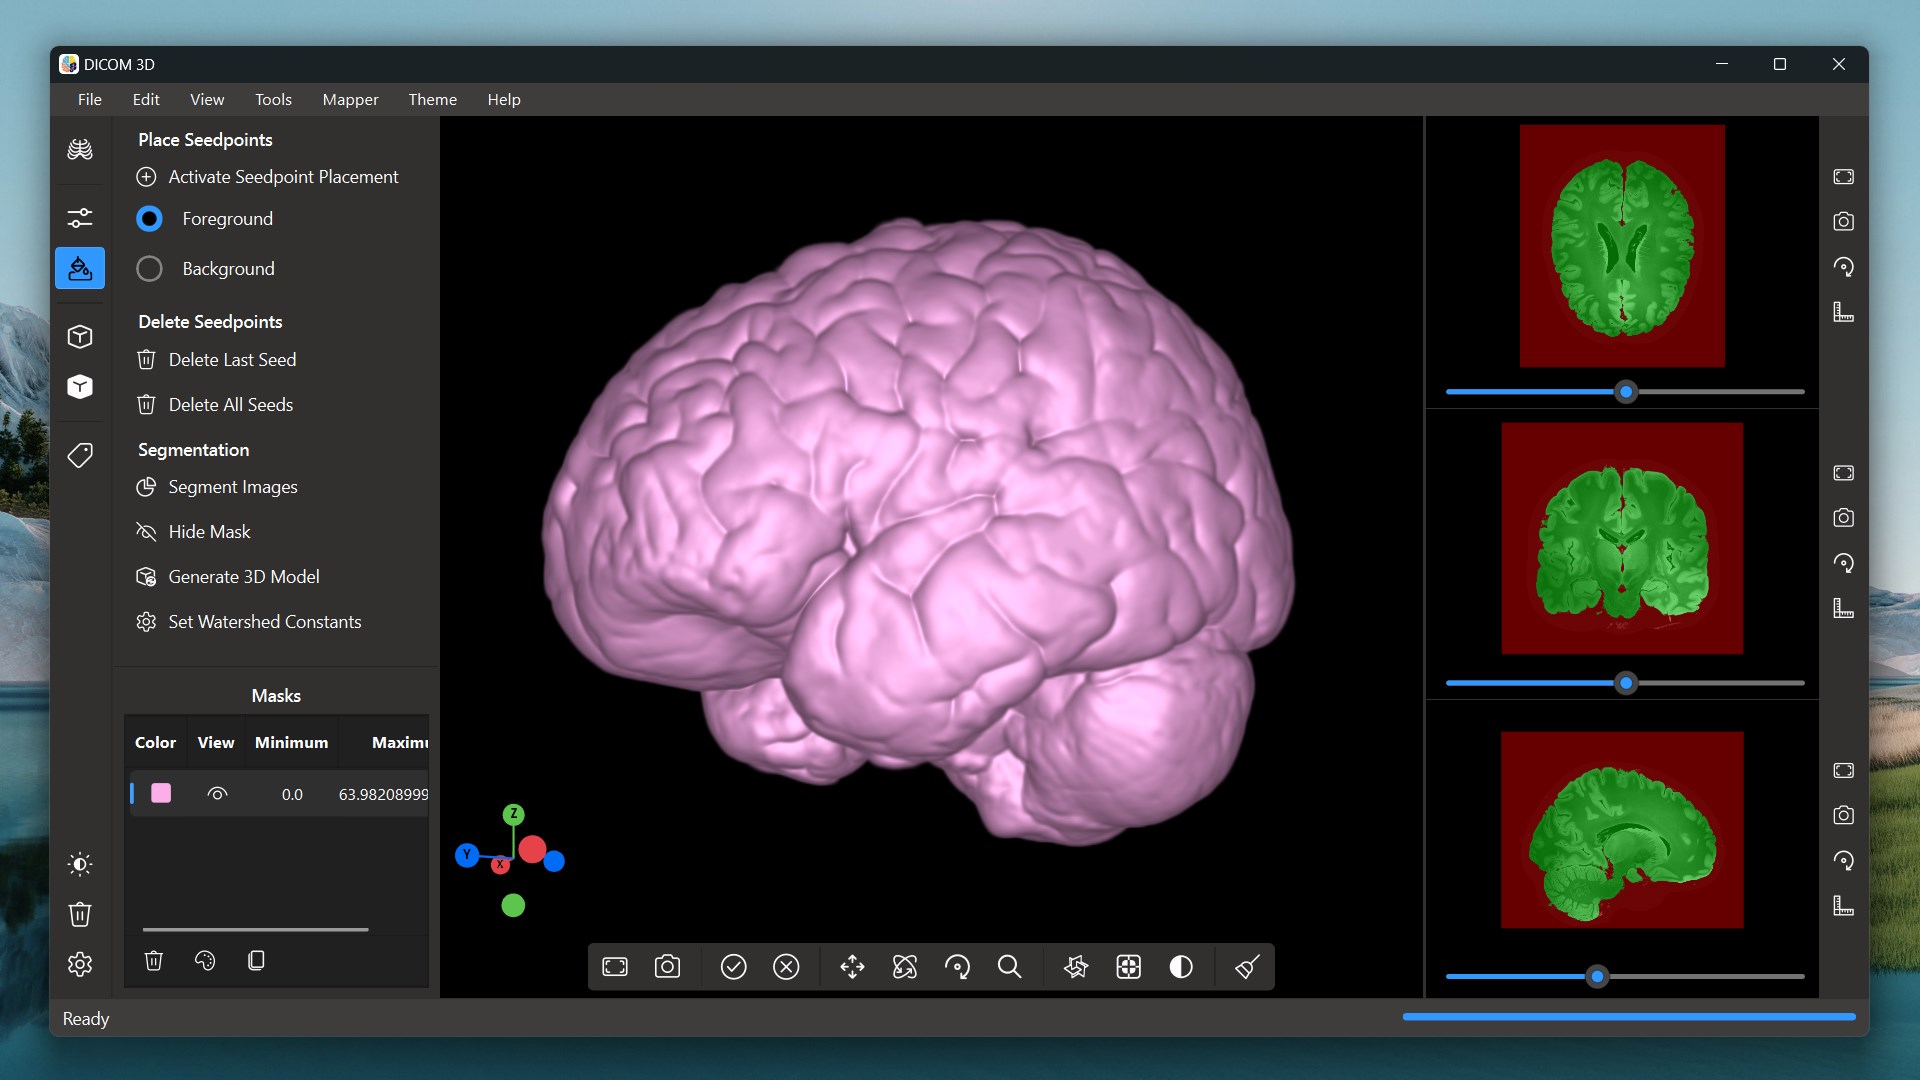This screenshot has width=1920, height=1080.
Task: Click the axial view slice slider handle
Action: 1626,392
